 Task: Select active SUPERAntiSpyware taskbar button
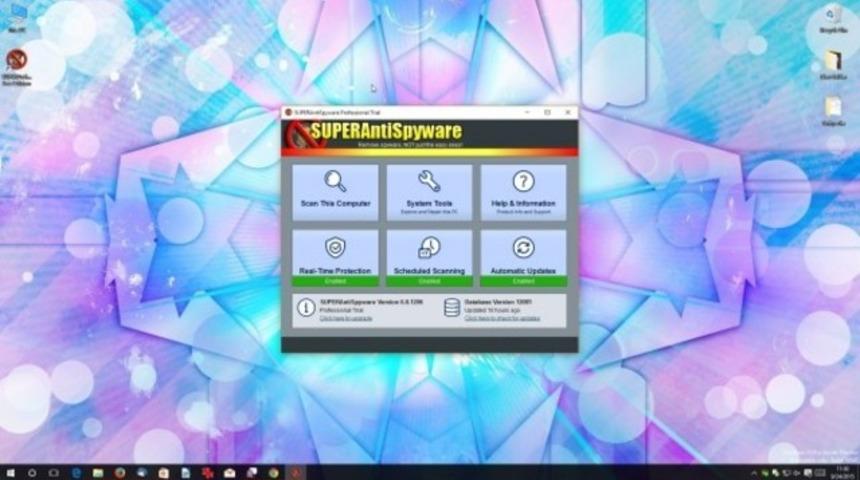[x=296, y=472]
